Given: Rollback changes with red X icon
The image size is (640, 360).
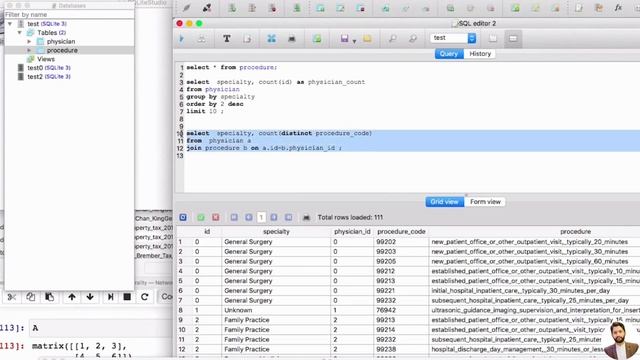Looking at the screenshot, I should (216, 218).
